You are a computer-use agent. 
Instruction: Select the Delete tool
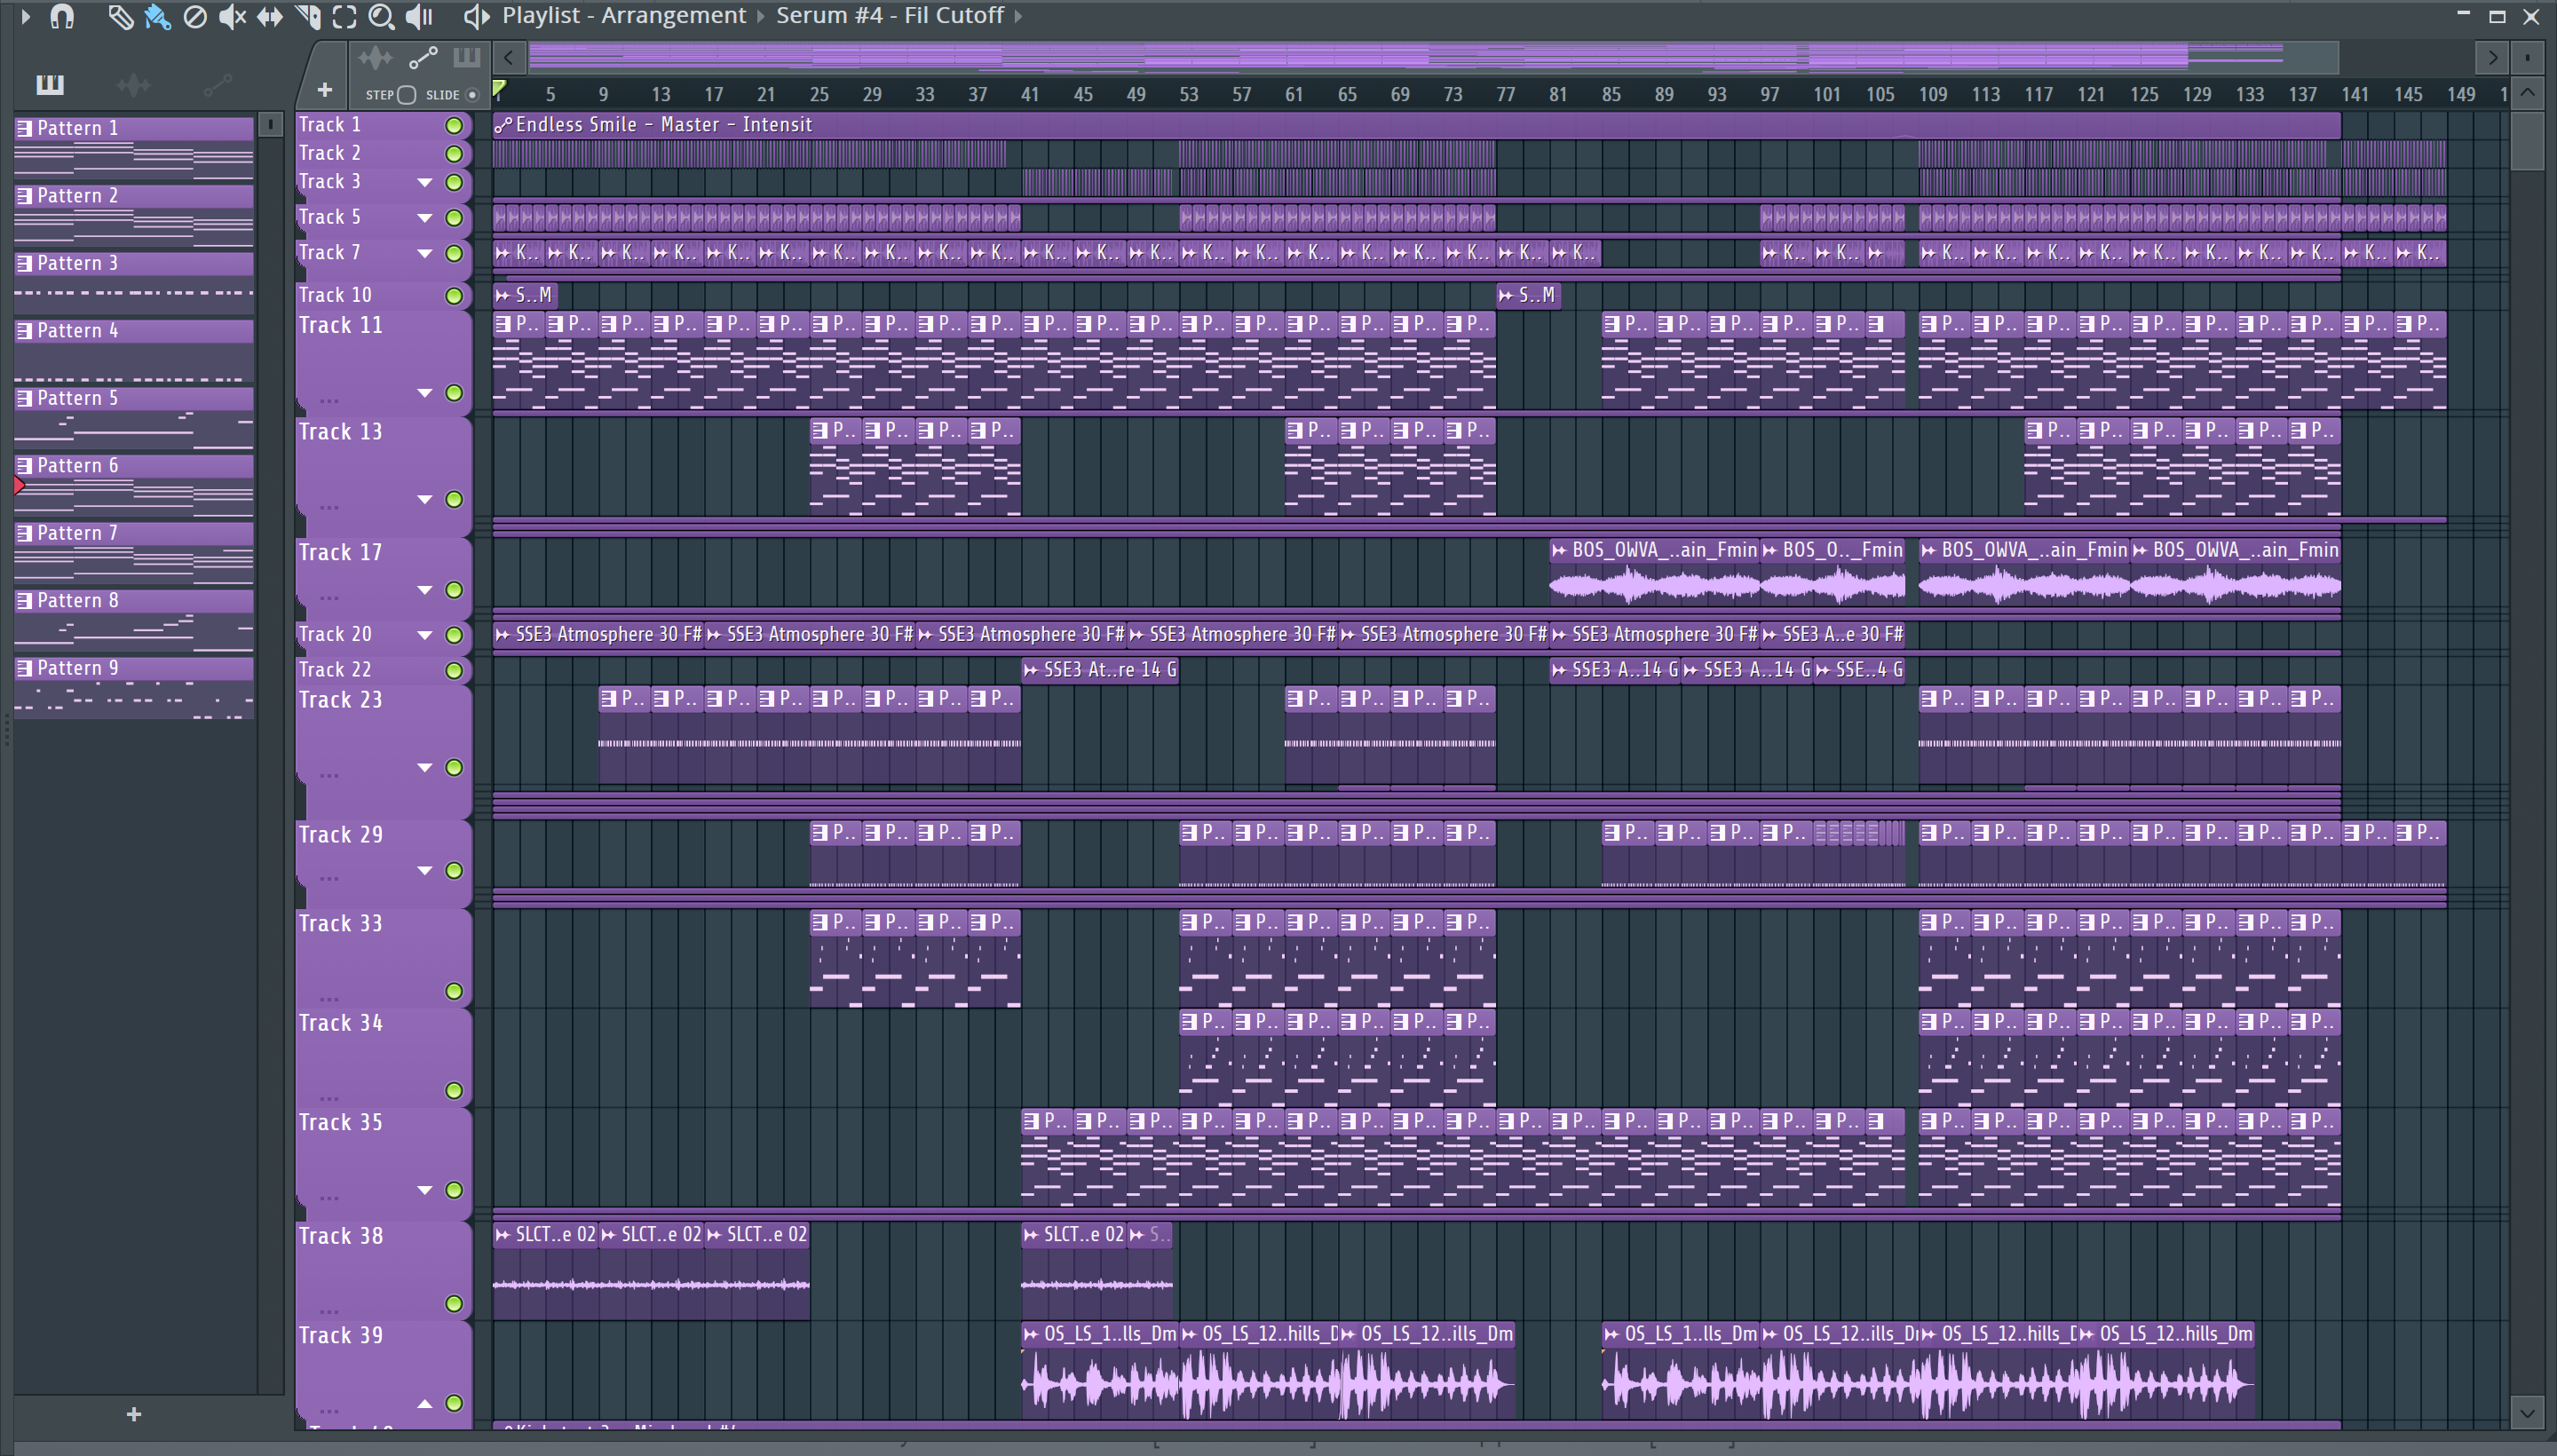(x=195, y=16)
